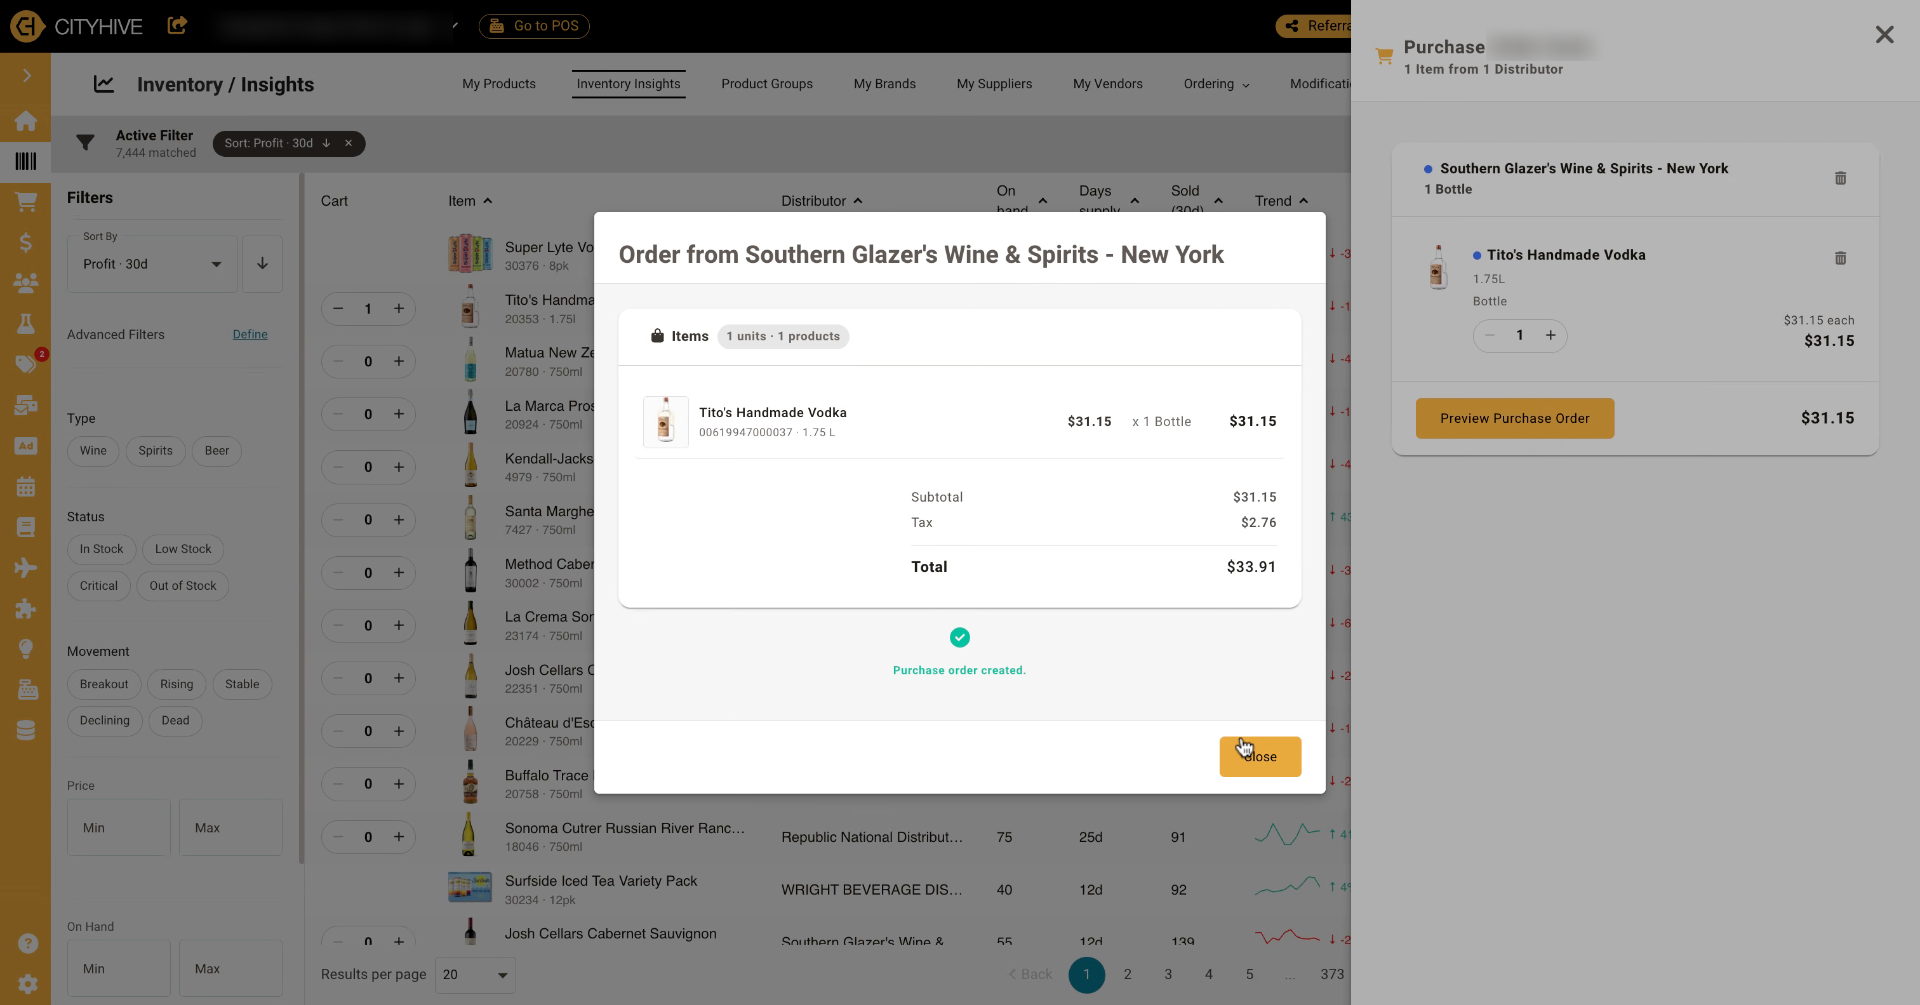Click the share/export icon beside CityHive
The height and width of the screenshot is (1005, 1920).
(x=177, y=25)
